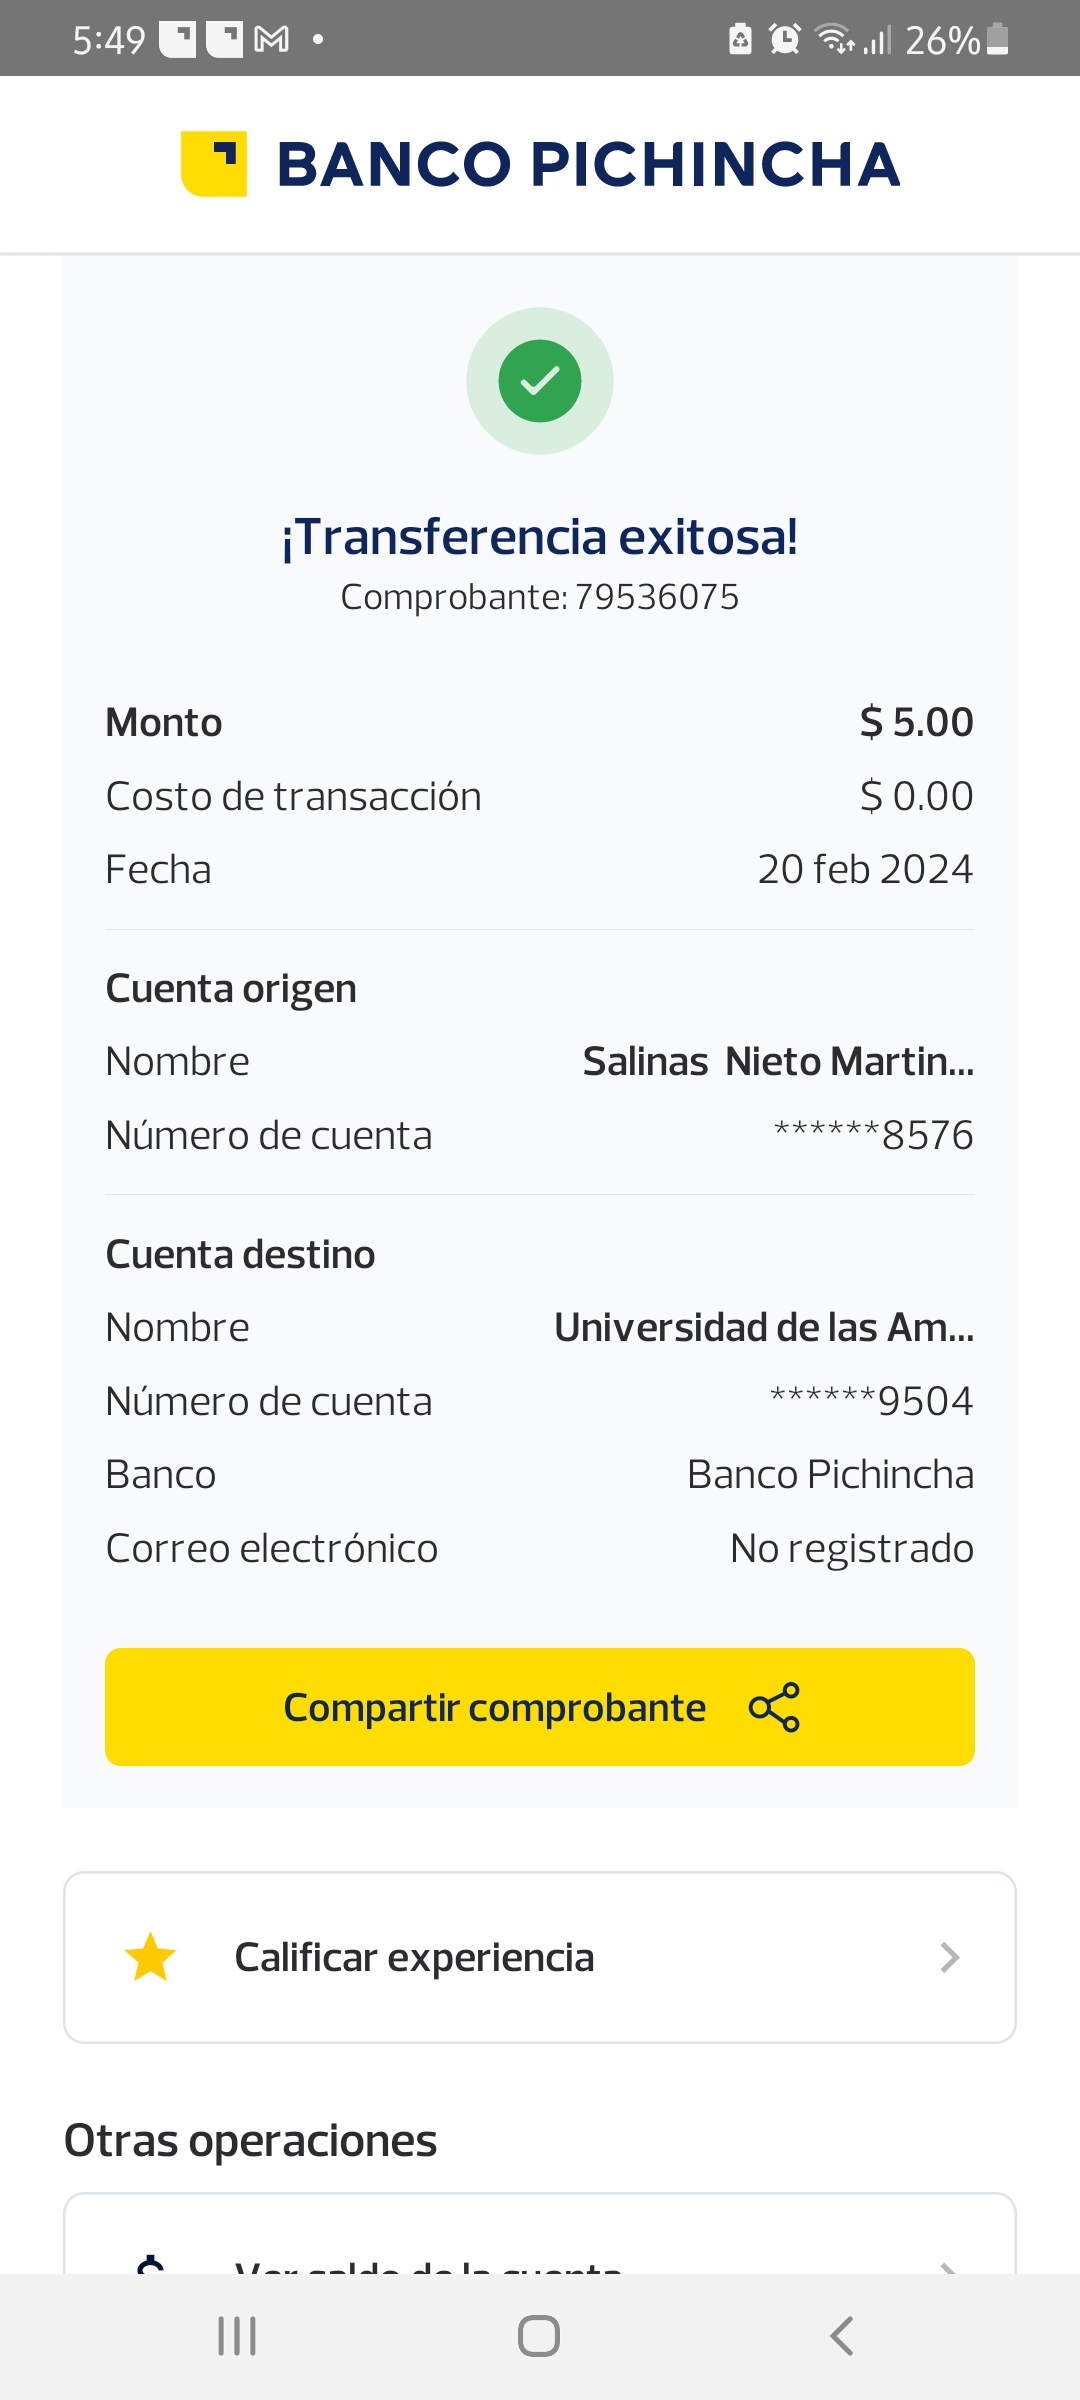Tap the BANCO PICHINCHA header title
The image size is (1080, 2400).
click(x=588, y=164)
